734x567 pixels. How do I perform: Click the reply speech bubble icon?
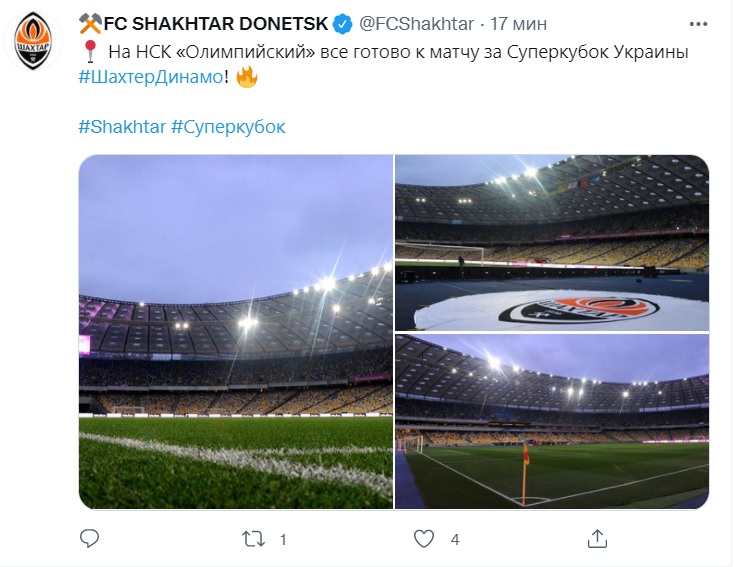[89, 539]
